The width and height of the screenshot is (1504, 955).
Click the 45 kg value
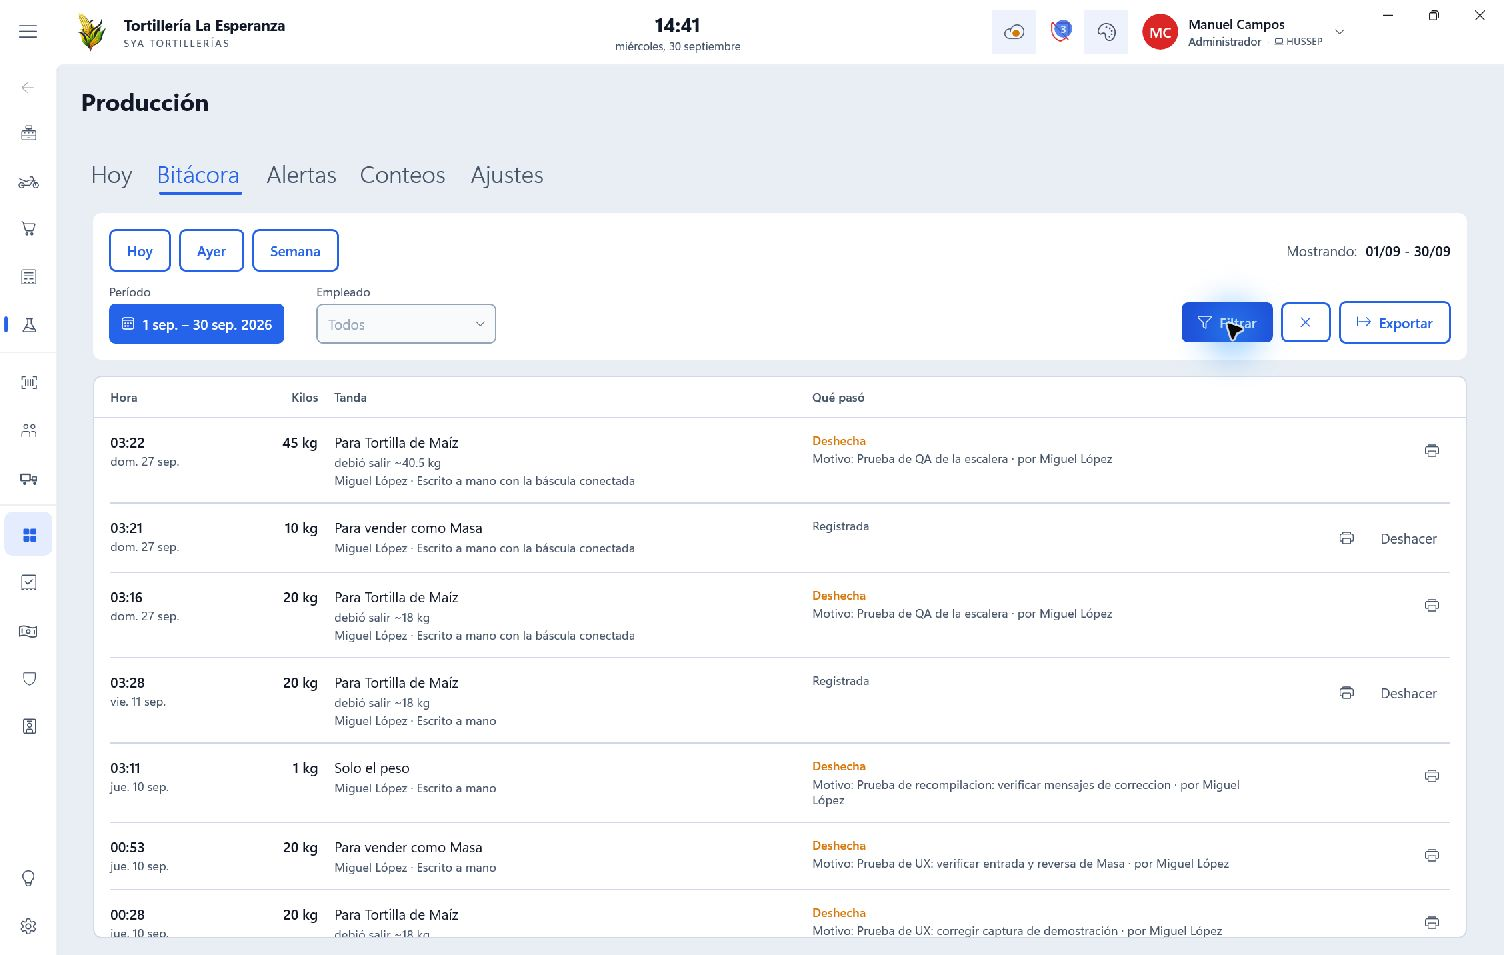299,443
